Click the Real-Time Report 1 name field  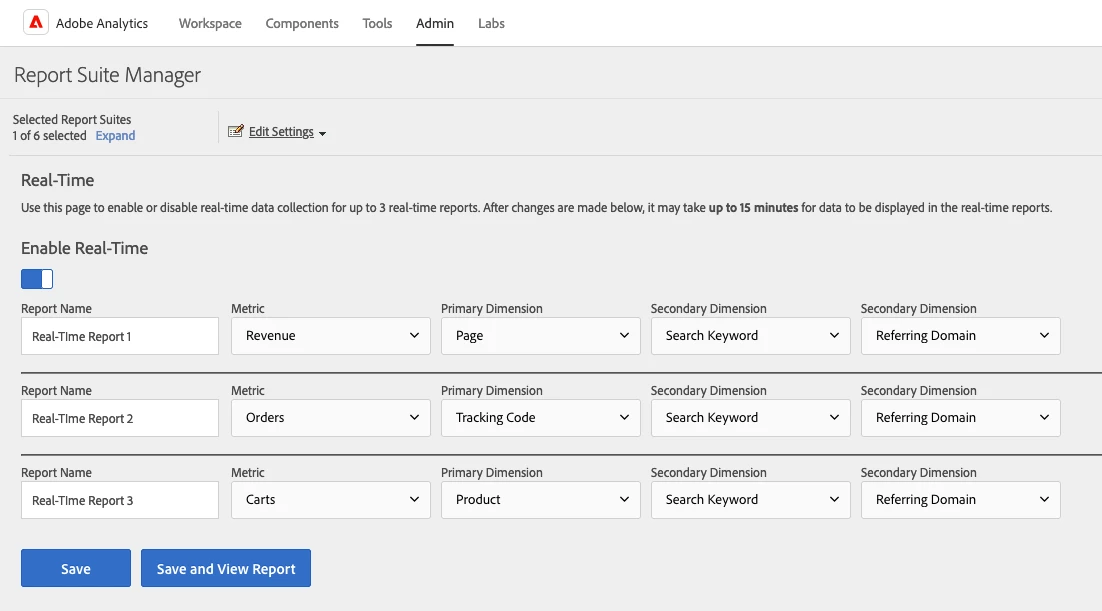click(x=120, y=336)
